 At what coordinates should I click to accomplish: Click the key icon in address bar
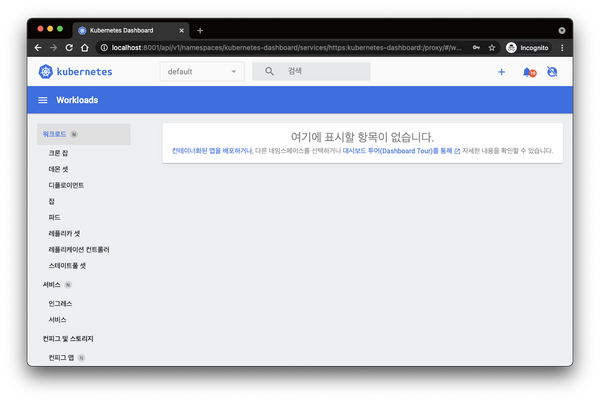(476, 47)
